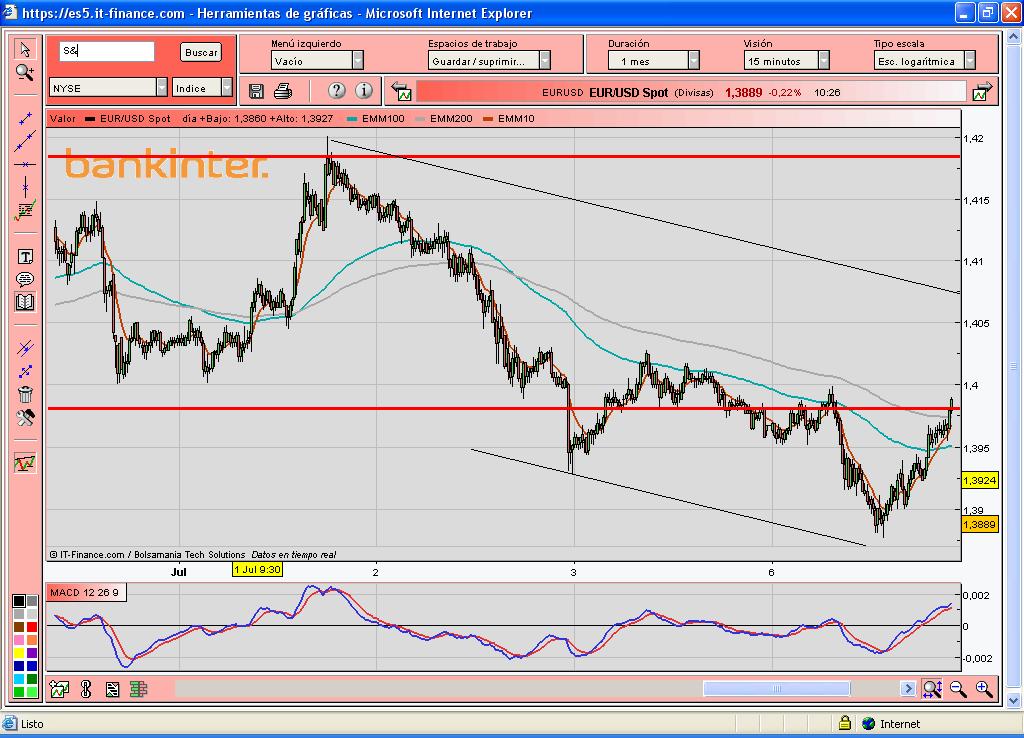Open the Indice type dropdown
This screenshot has width=1024, height=738.
pos(202,88)
